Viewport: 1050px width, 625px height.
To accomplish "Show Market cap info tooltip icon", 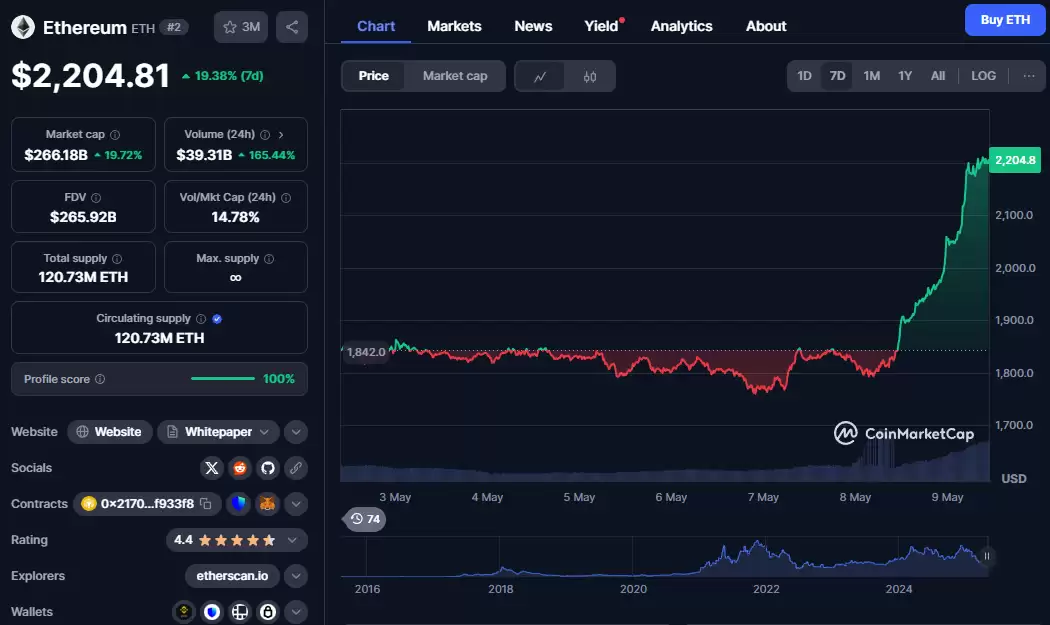I will pos(115,135).
